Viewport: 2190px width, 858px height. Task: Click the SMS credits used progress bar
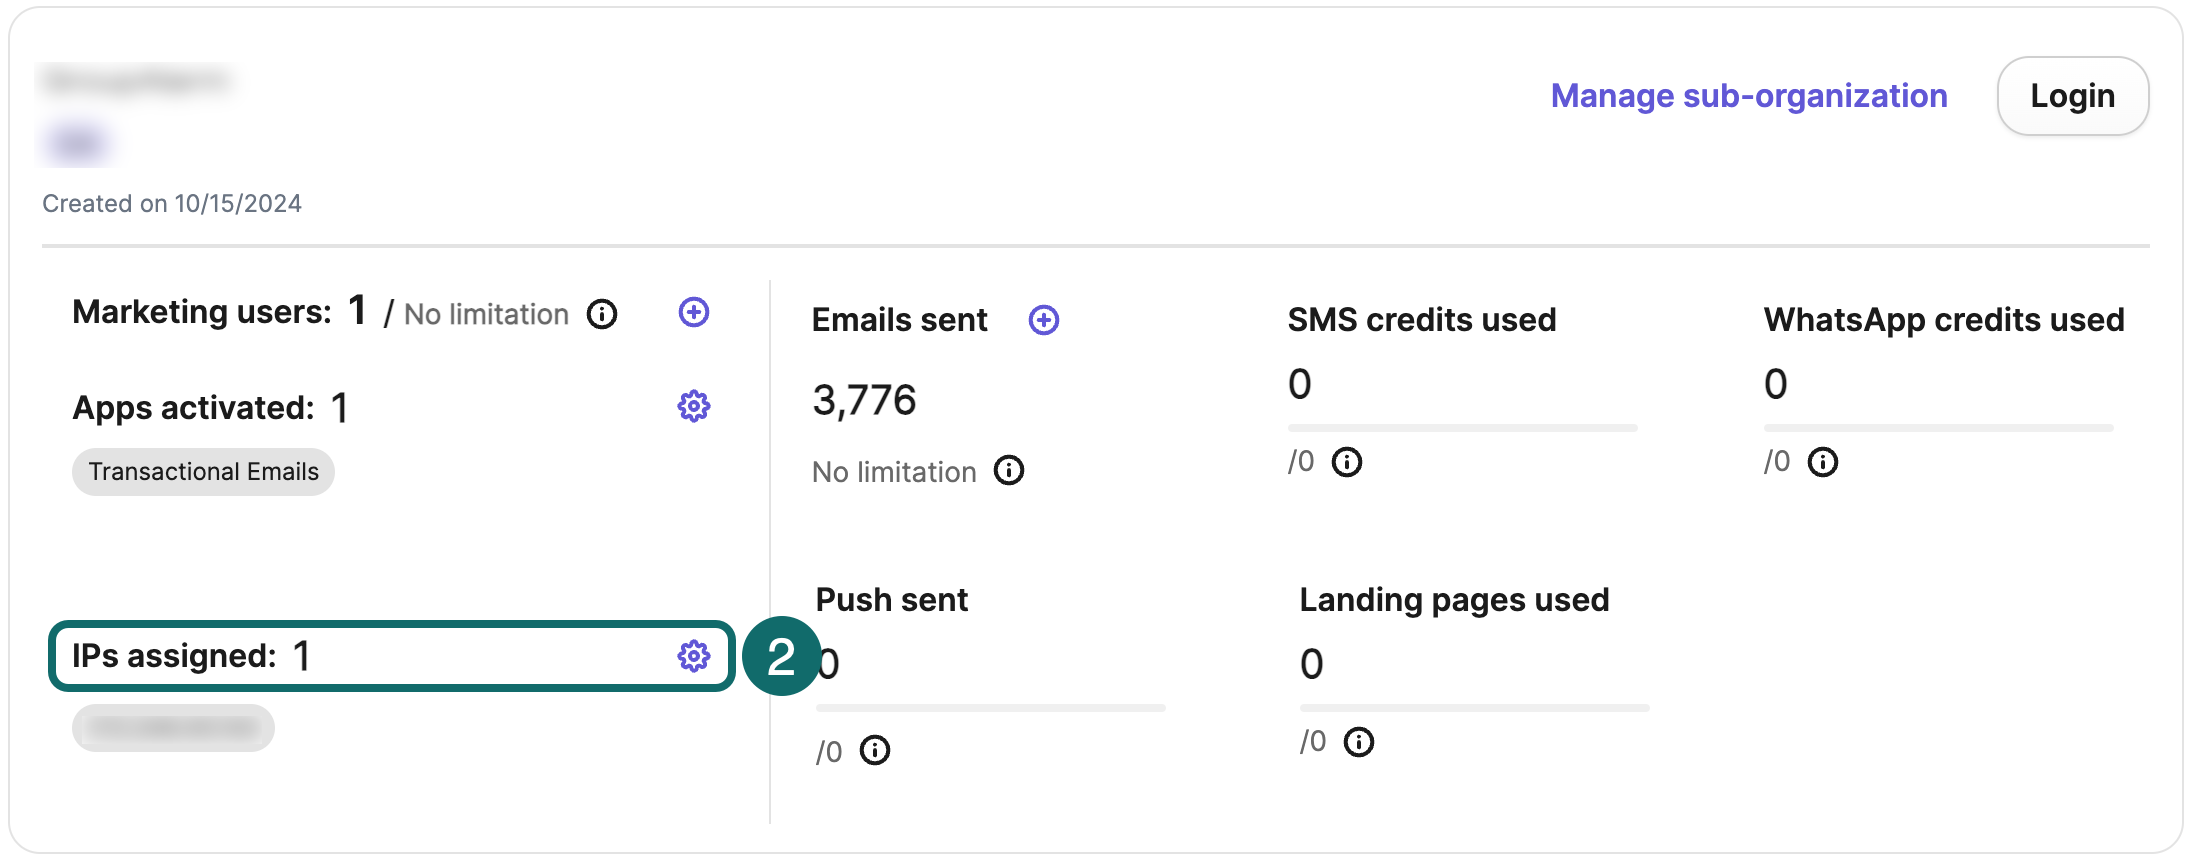[1462, 428]
